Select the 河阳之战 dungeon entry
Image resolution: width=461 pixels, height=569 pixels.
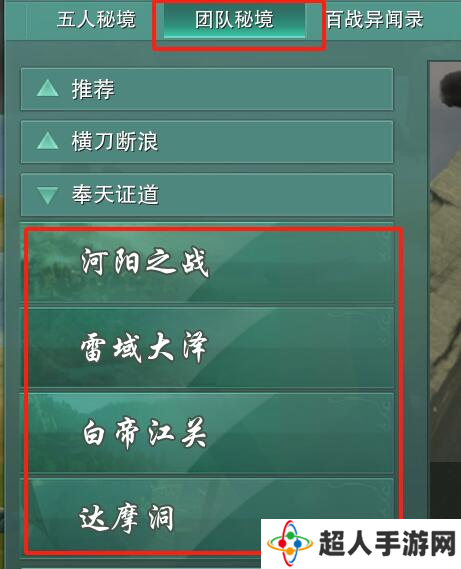(211, 265)
